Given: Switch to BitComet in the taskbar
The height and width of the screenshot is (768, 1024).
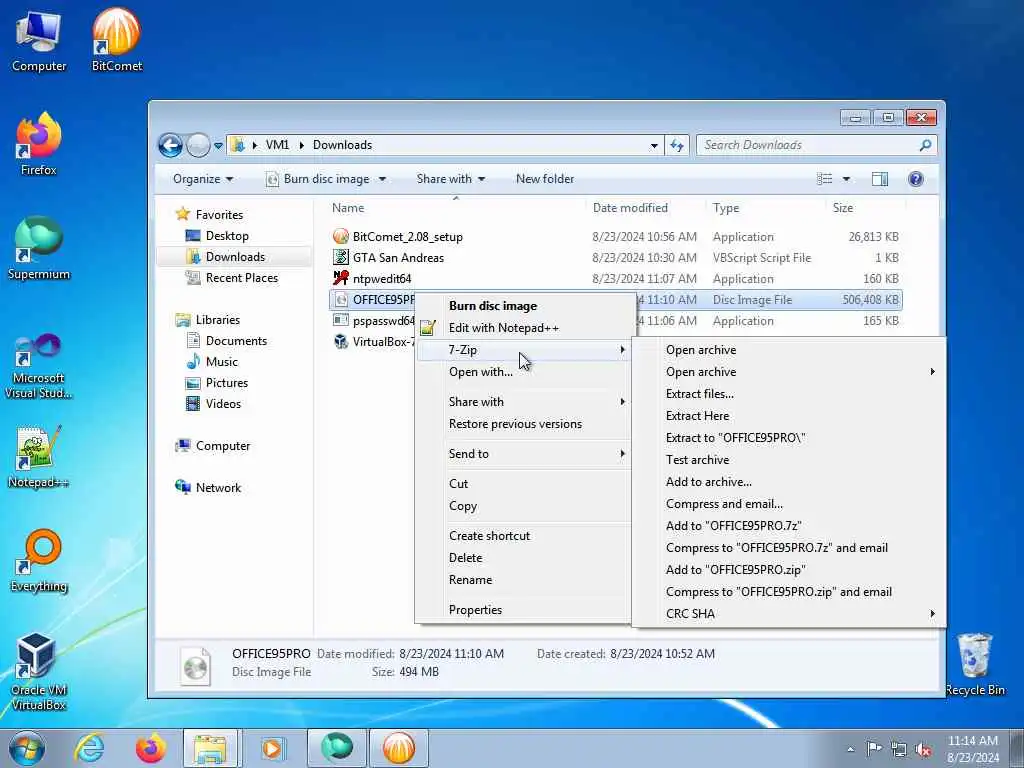Looking at the screenshot, I should click(398, 748).
